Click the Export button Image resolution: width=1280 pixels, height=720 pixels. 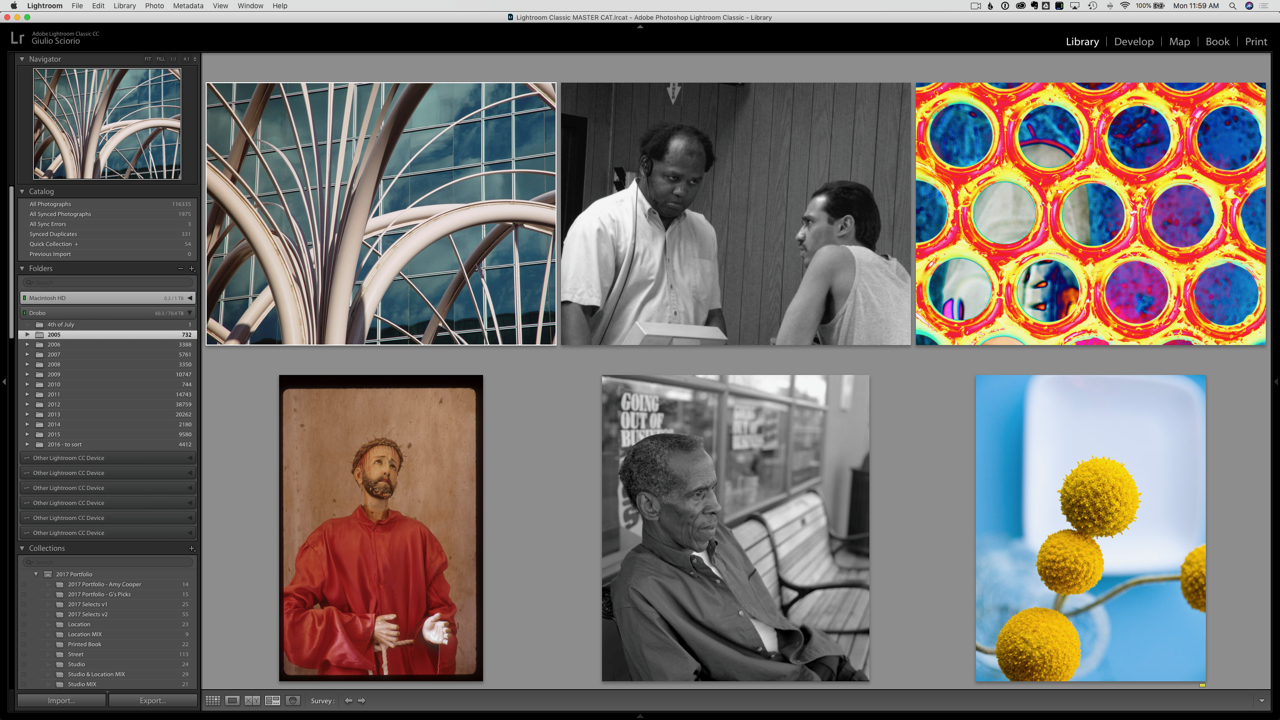click(152, 701)
